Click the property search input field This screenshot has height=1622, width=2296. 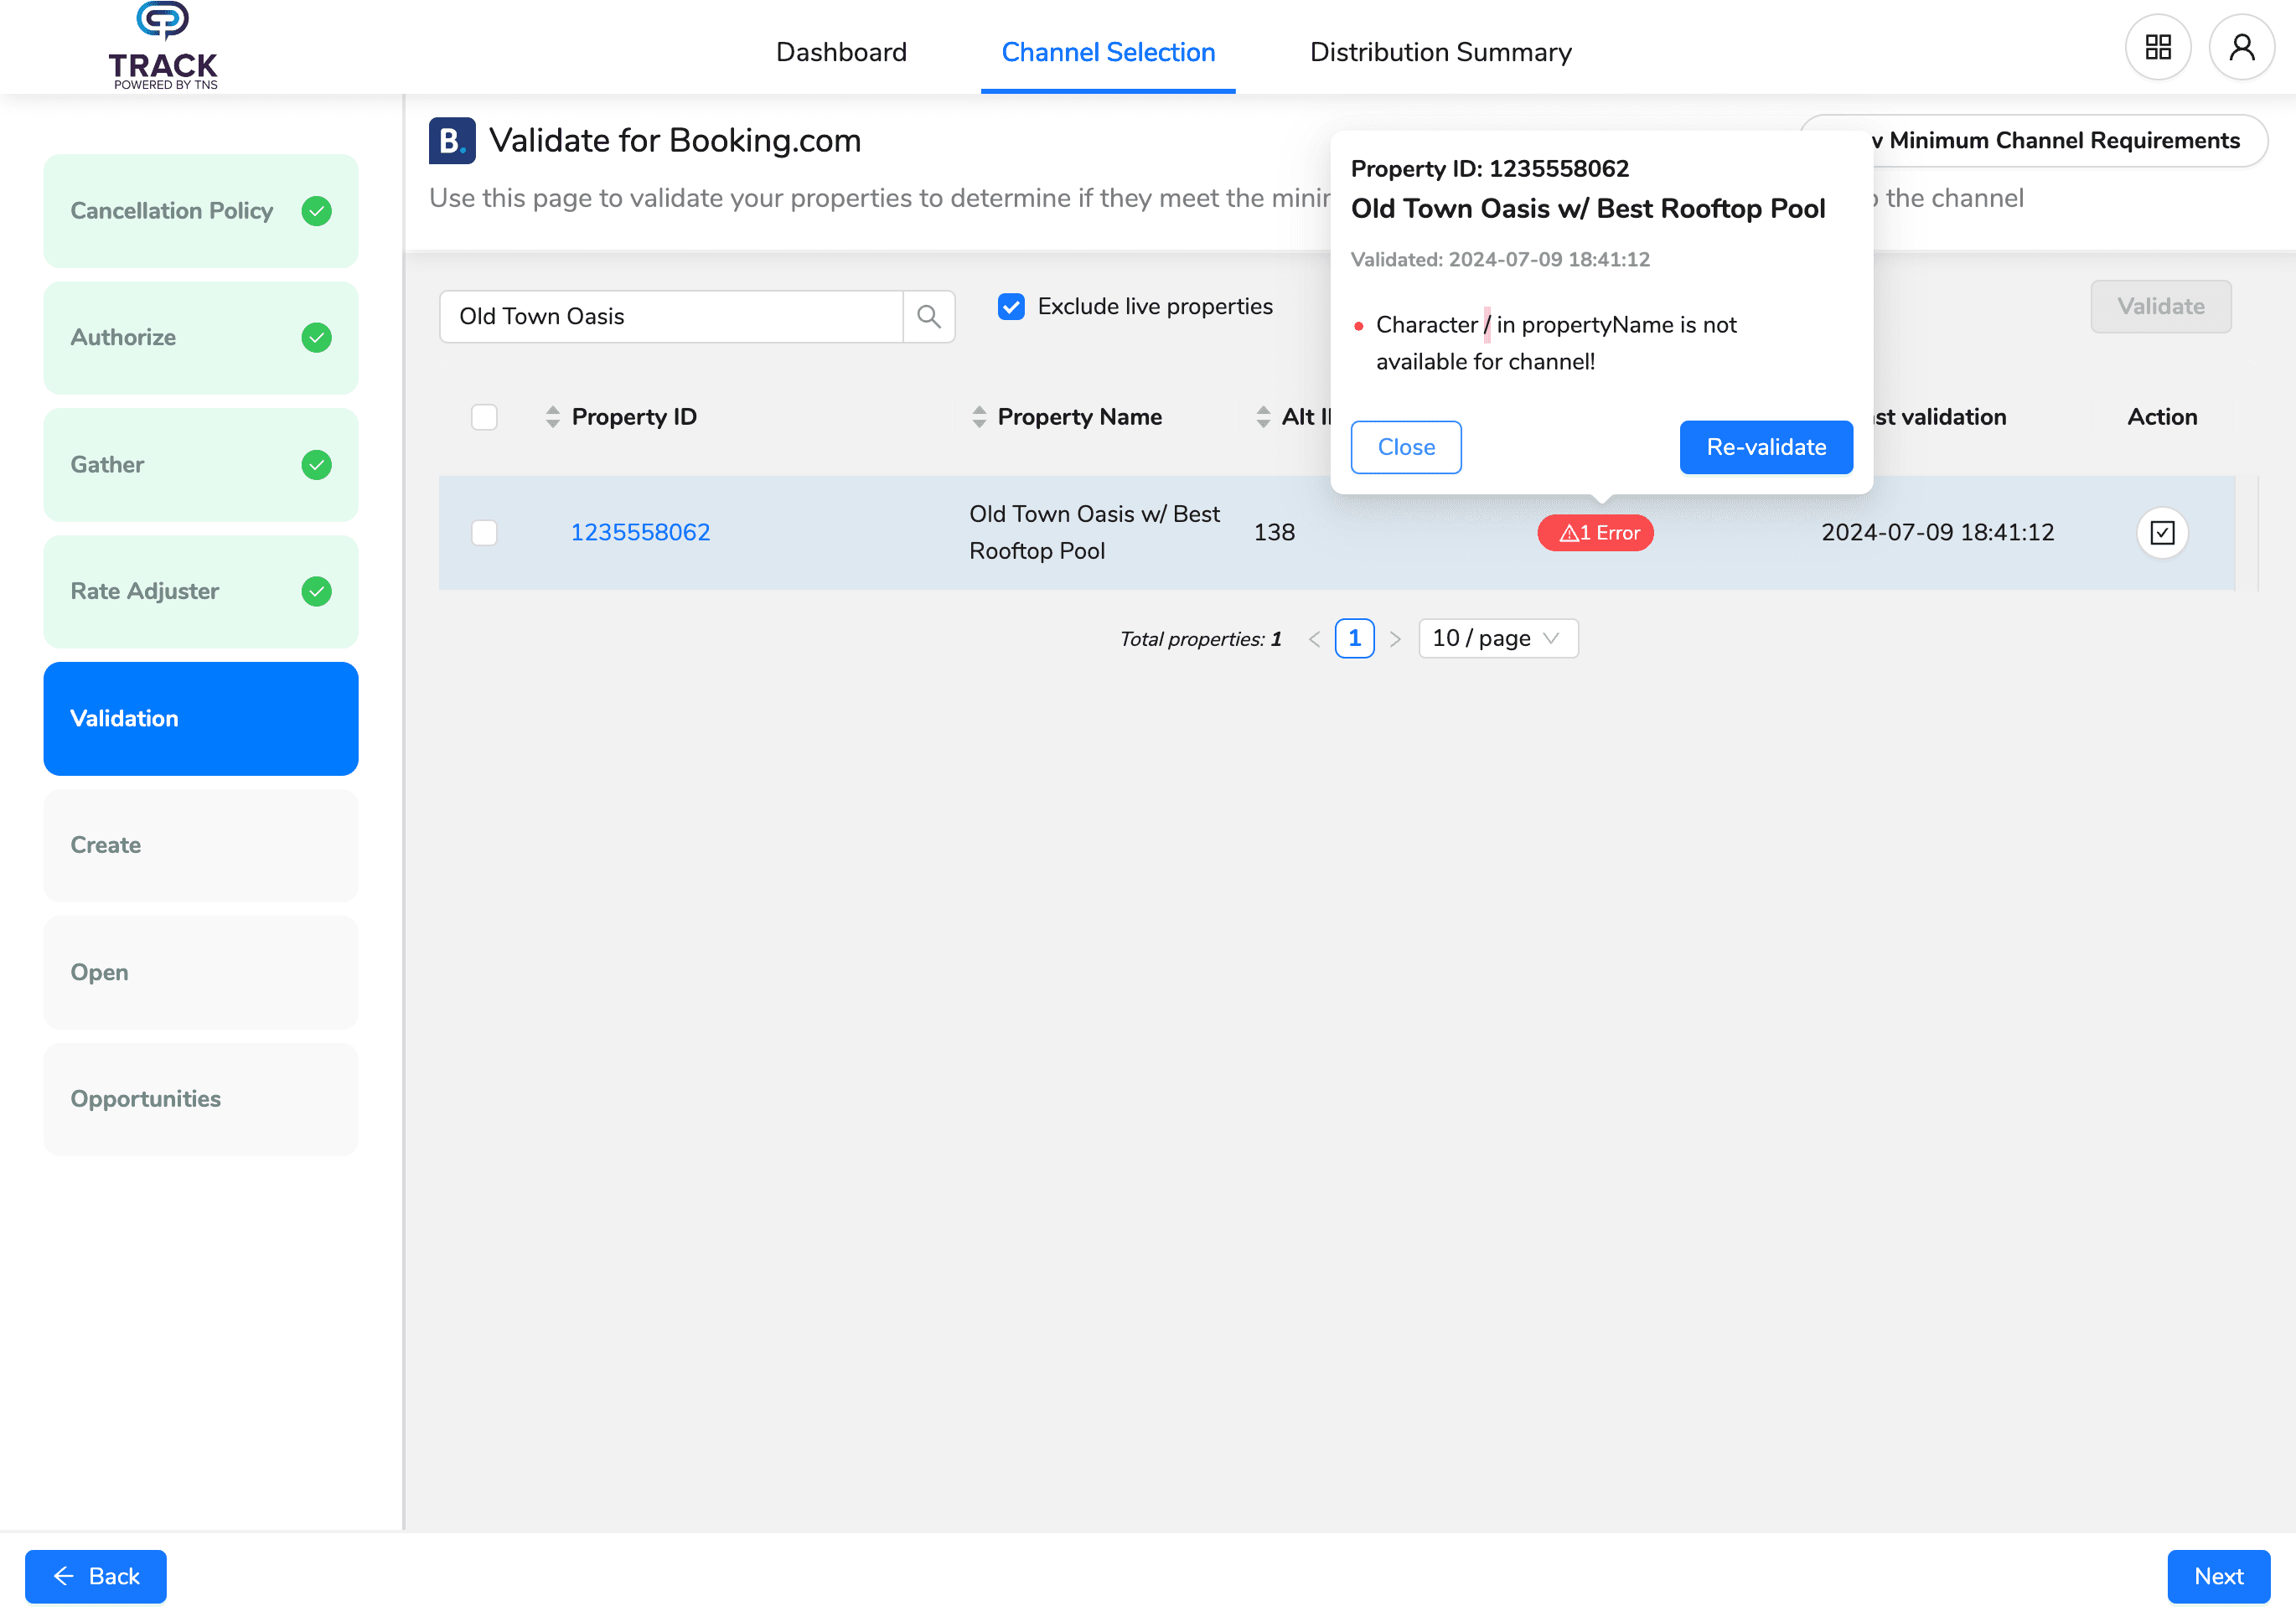click(671, 317)
